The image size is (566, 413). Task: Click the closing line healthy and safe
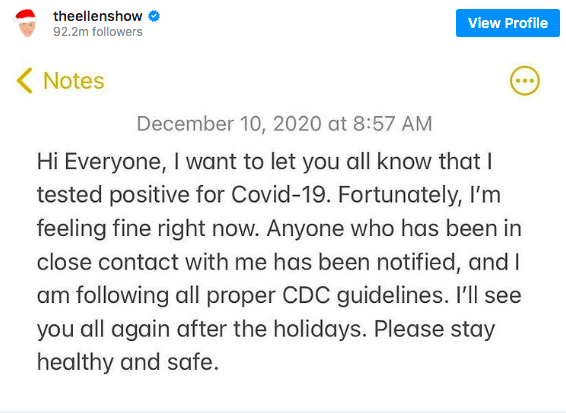point(128,363)
